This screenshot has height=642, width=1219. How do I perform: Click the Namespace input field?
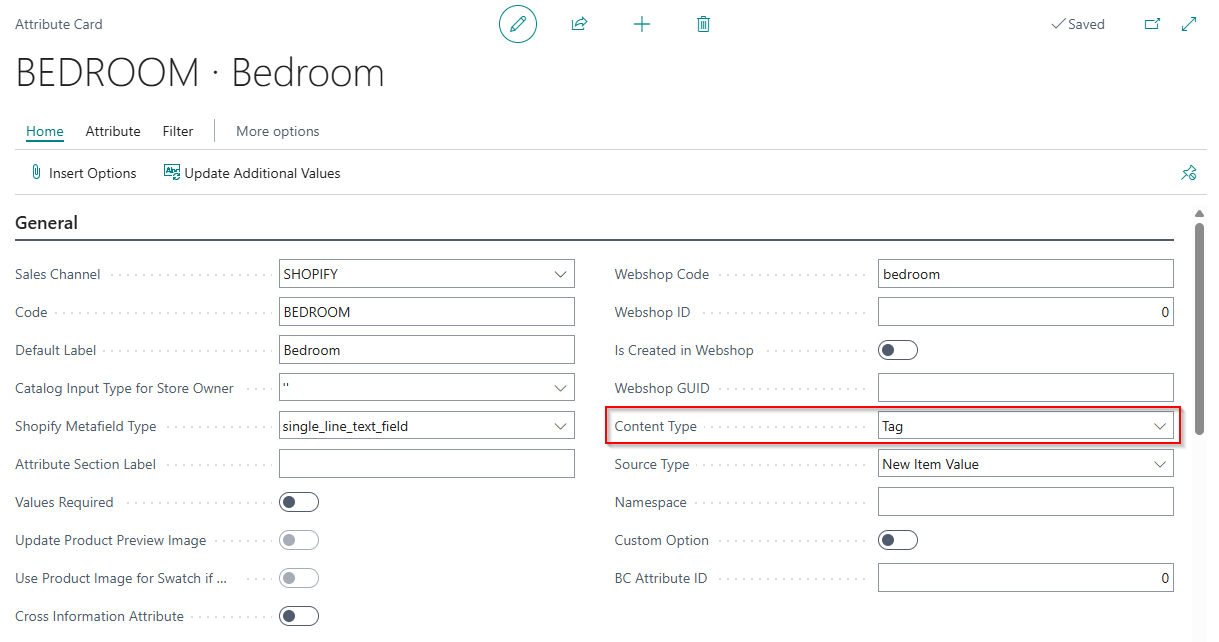[1026, 502]
